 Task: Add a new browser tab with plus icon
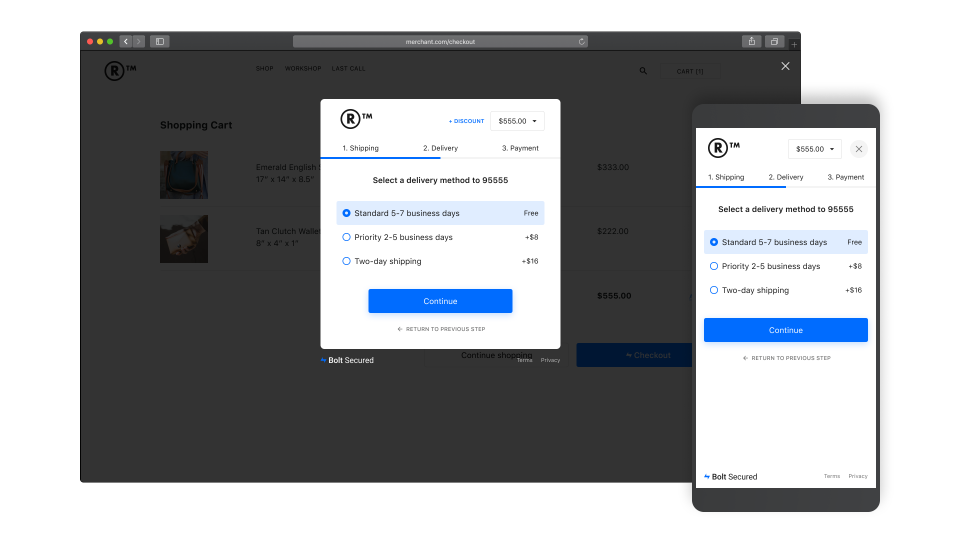pos(794,44)
